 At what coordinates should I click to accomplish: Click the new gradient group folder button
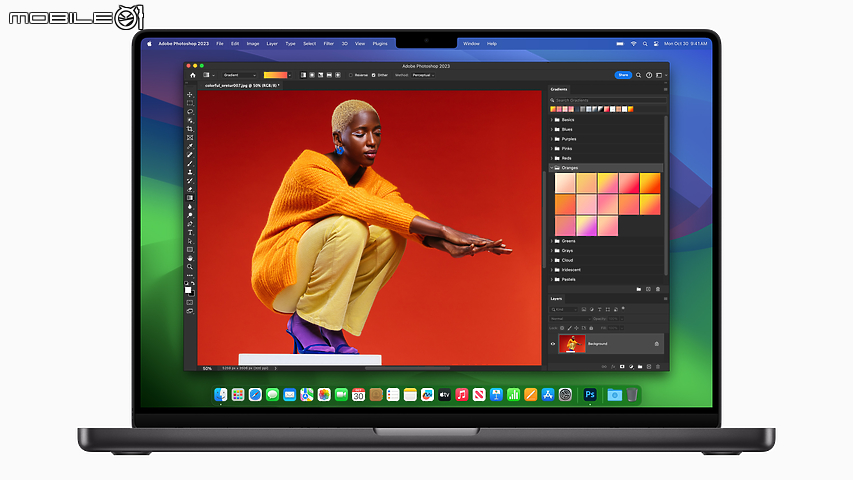click(x=639, y=289)
